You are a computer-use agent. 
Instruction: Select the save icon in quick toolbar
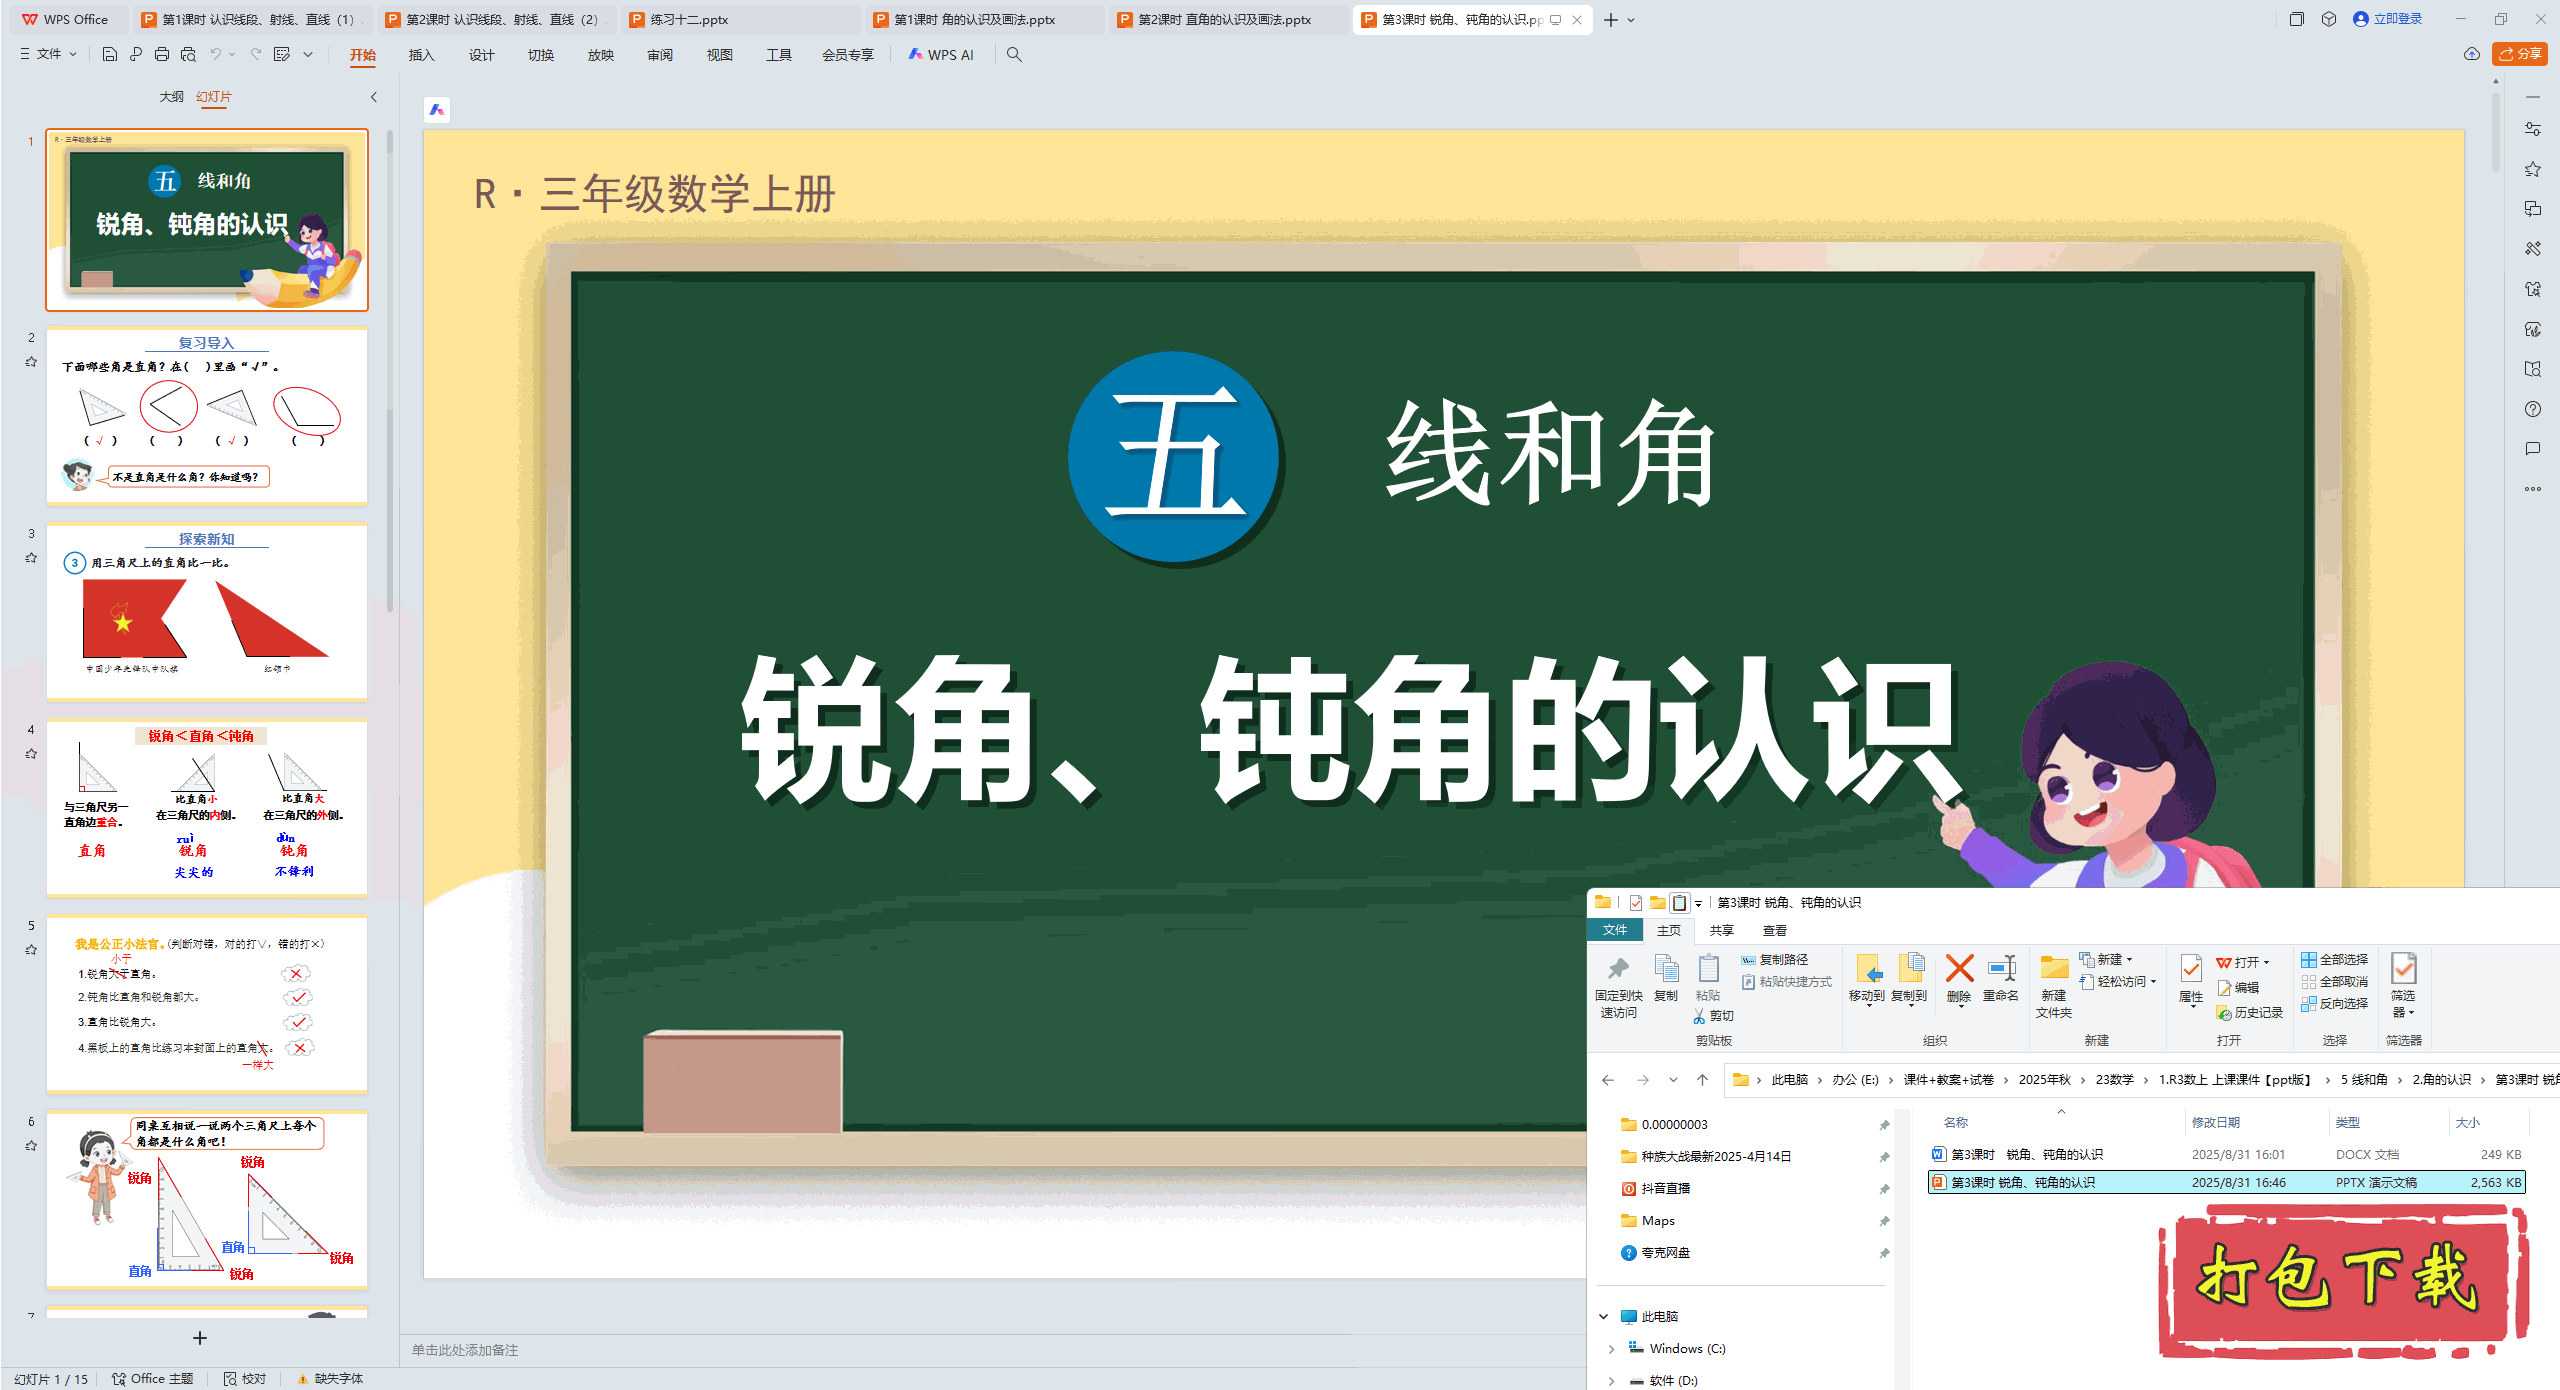(110, 55)
